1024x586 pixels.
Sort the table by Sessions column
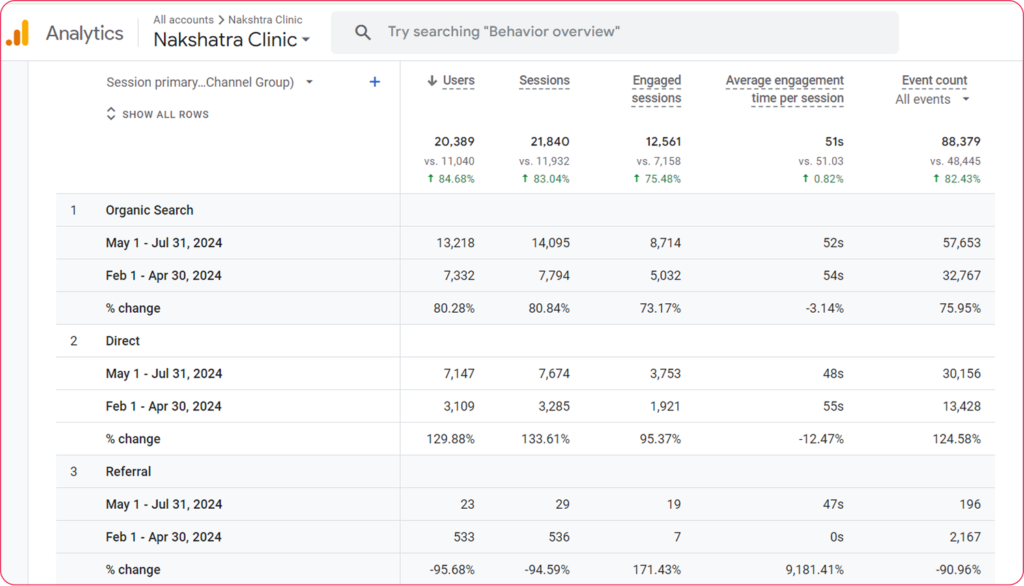(544, 80)
